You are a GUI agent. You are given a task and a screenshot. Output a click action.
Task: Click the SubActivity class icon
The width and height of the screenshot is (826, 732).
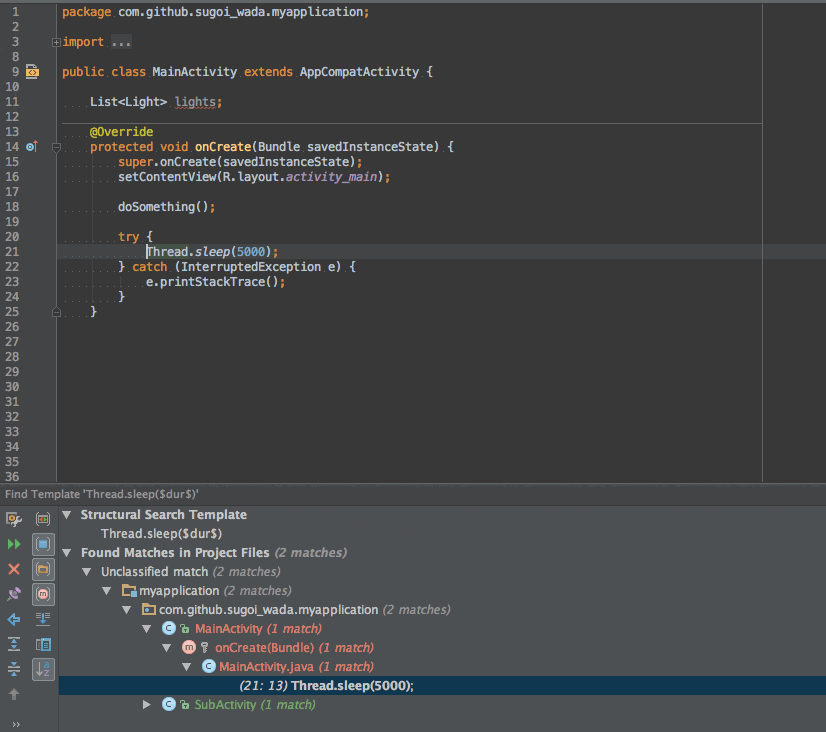point(169,704)
